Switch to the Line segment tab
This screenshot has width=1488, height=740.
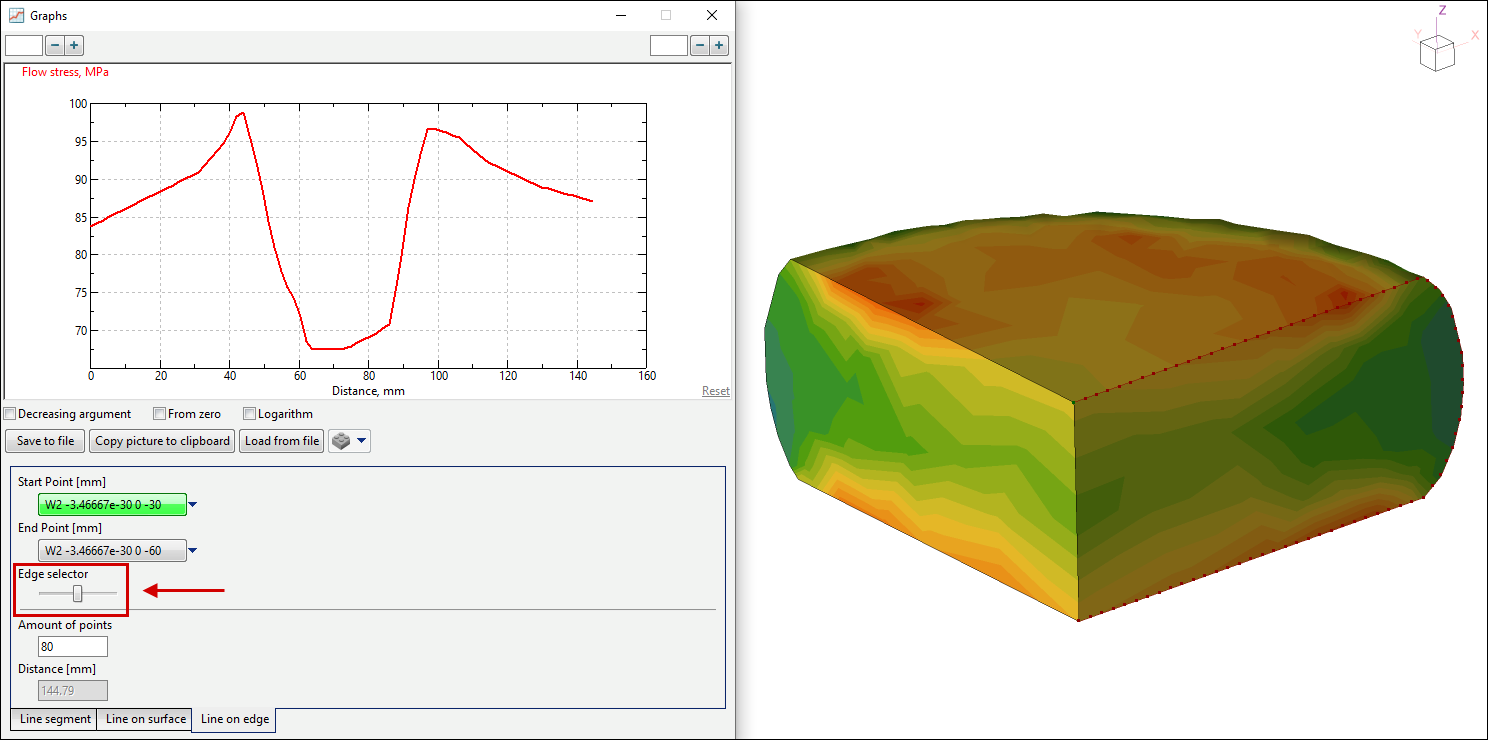coord(54,719)
